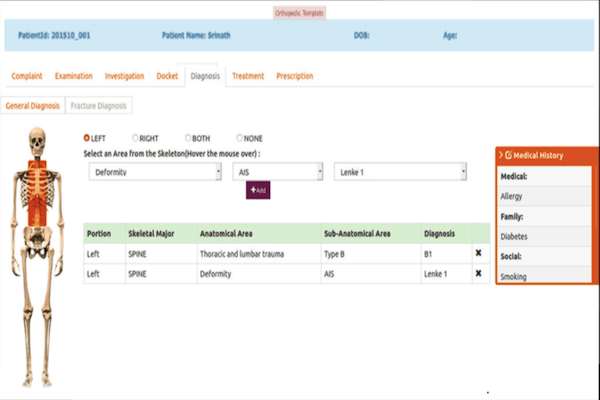Select the RIGHT radio option
Screen dimensions: 600x400
pyautogui.click(x=135, y=138)
